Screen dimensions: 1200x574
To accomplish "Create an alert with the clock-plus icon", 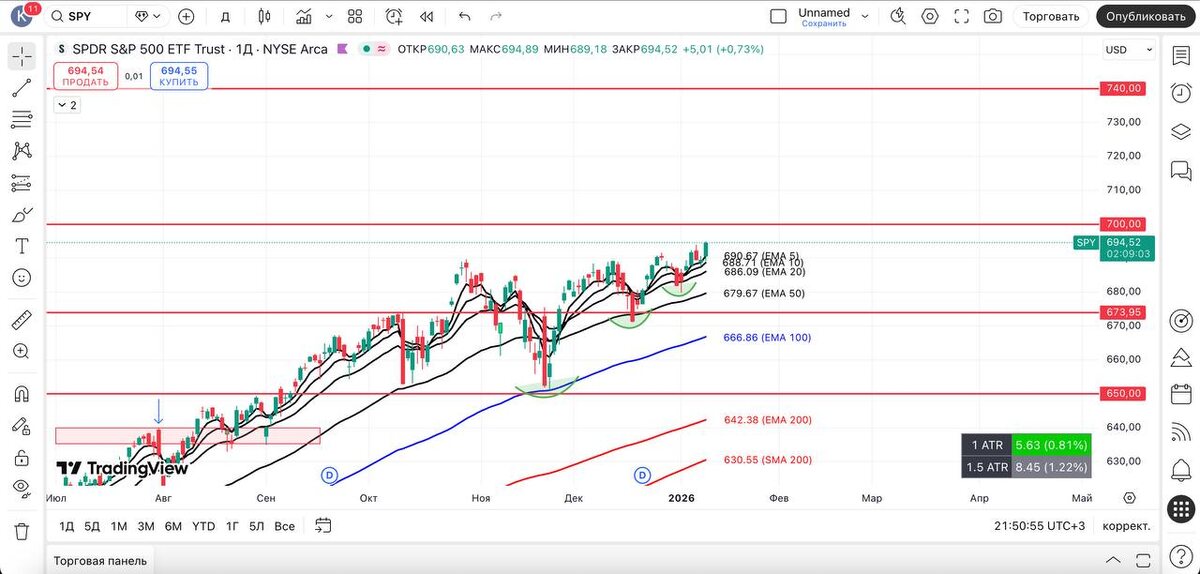I will pos(394,16).
